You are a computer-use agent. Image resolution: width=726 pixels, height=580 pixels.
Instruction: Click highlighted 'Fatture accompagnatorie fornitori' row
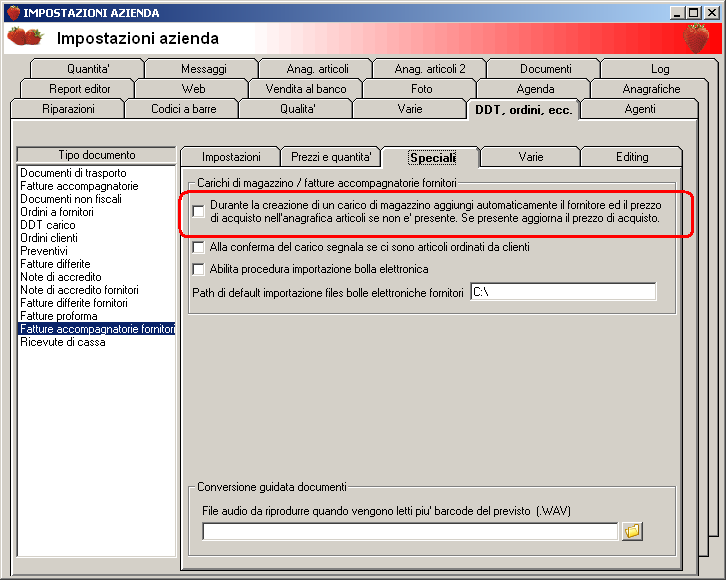96,329
